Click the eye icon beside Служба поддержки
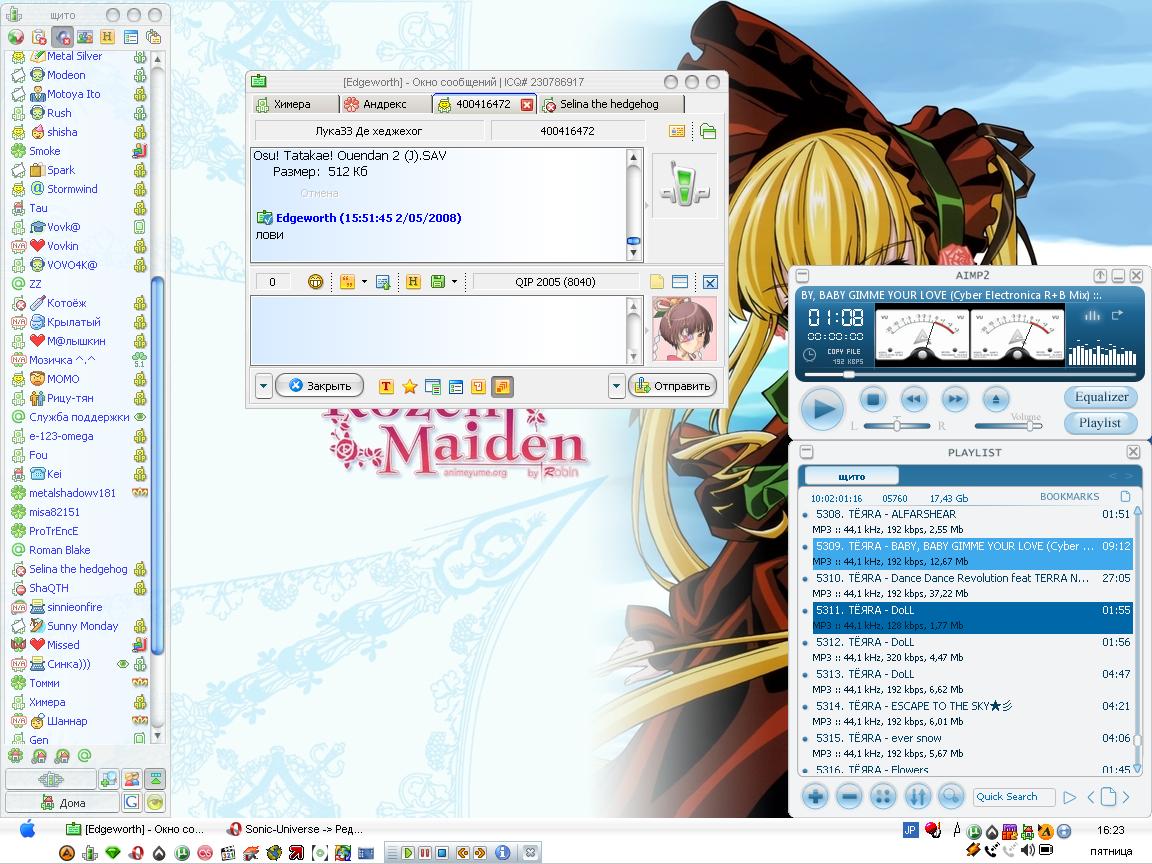The width and height of the screenshot is (1152, 864). click(140, 417)
